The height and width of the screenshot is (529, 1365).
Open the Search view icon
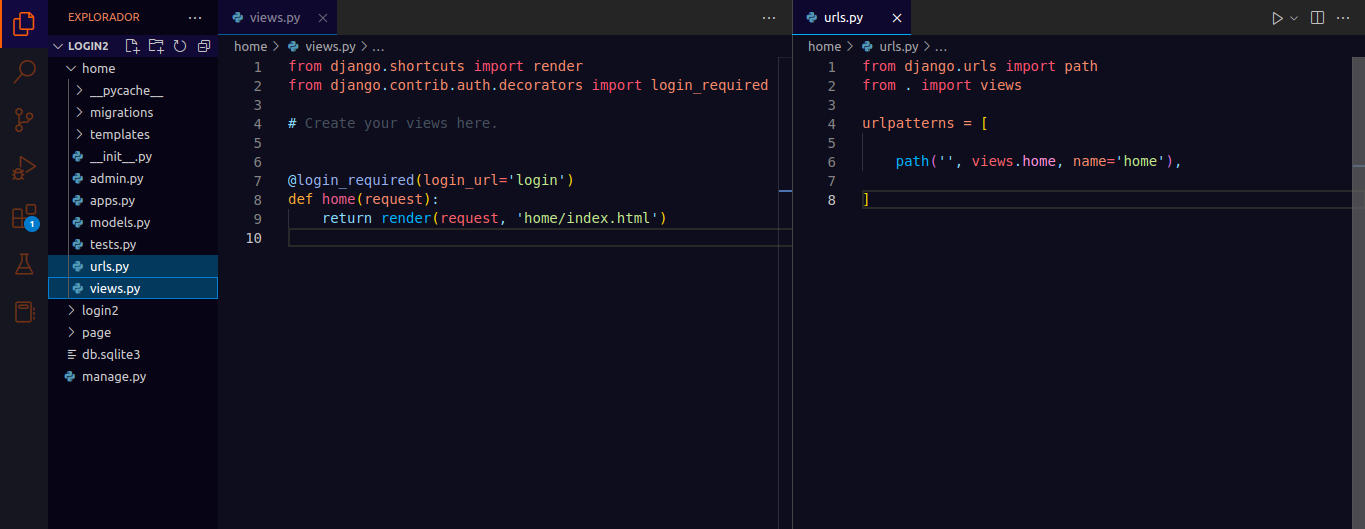24,71
